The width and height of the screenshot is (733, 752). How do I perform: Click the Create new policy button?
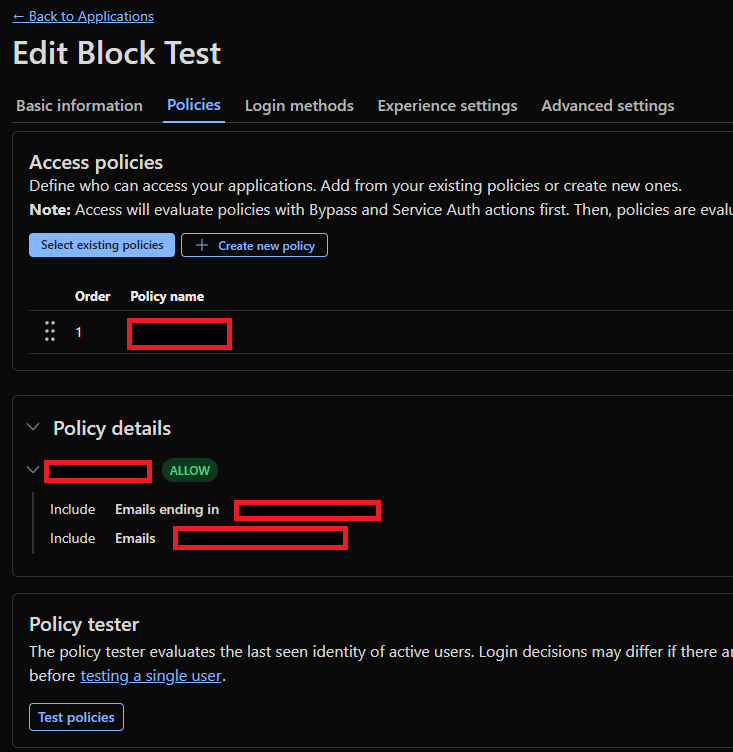click(265, 245)
